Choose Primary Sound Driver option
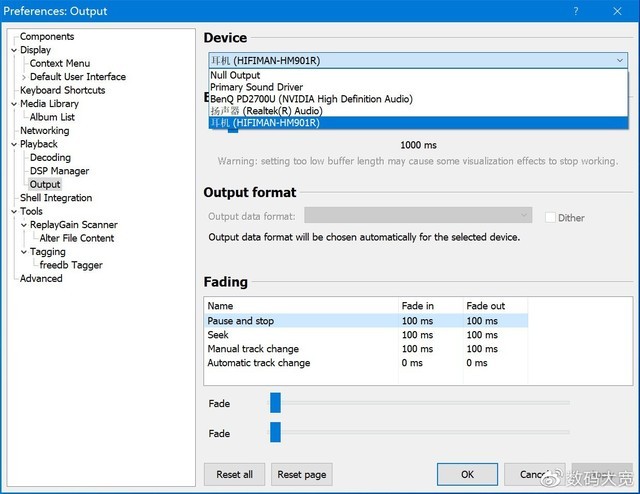Viewport: 640px width, 494px height. (256, 87)
